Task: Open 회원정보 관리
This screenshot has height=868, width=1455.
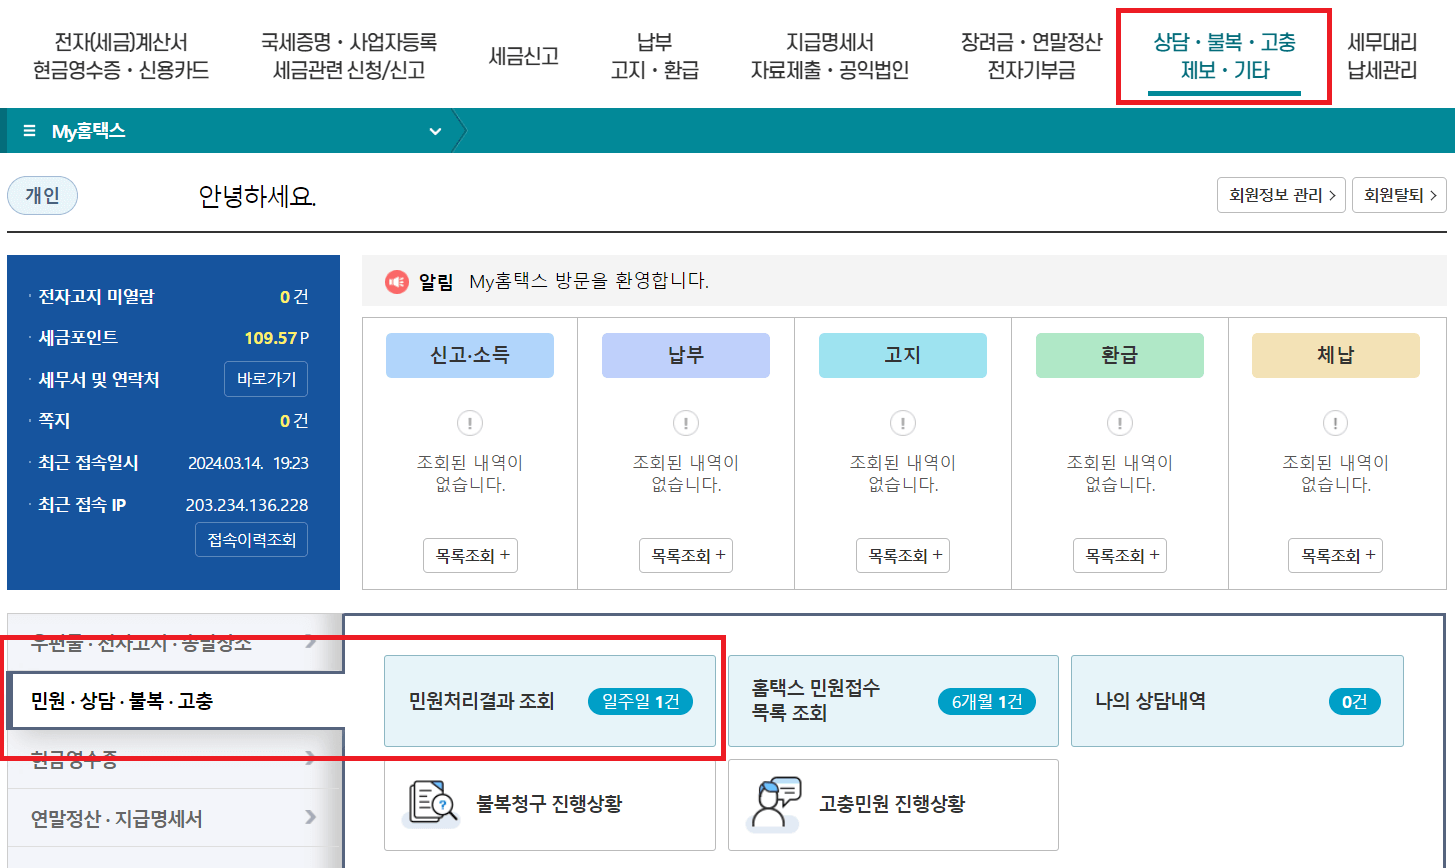Action: tap(1280, 194)
